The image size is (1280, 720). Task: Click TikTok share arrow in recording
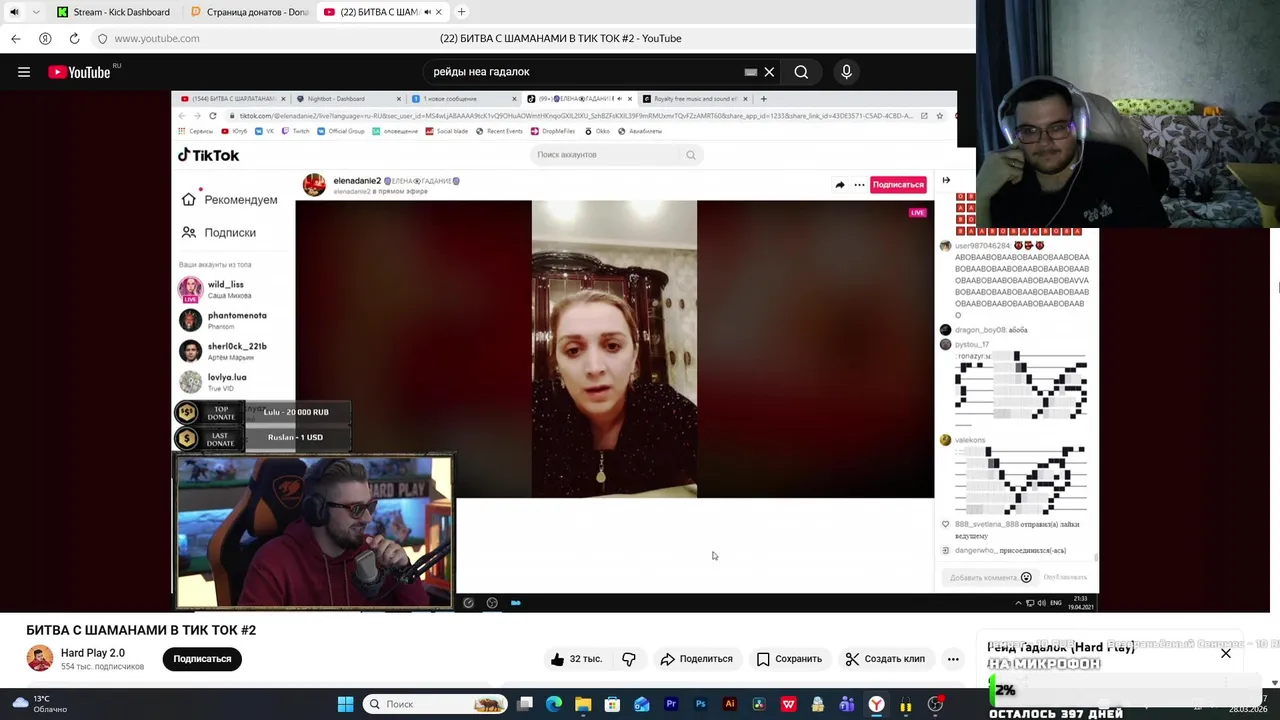840,184
